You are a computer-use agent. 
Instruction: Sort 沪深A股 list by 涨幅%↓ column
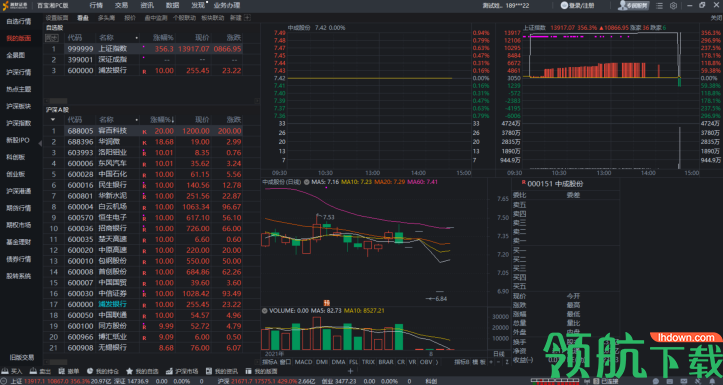click(x=162, y=120)
